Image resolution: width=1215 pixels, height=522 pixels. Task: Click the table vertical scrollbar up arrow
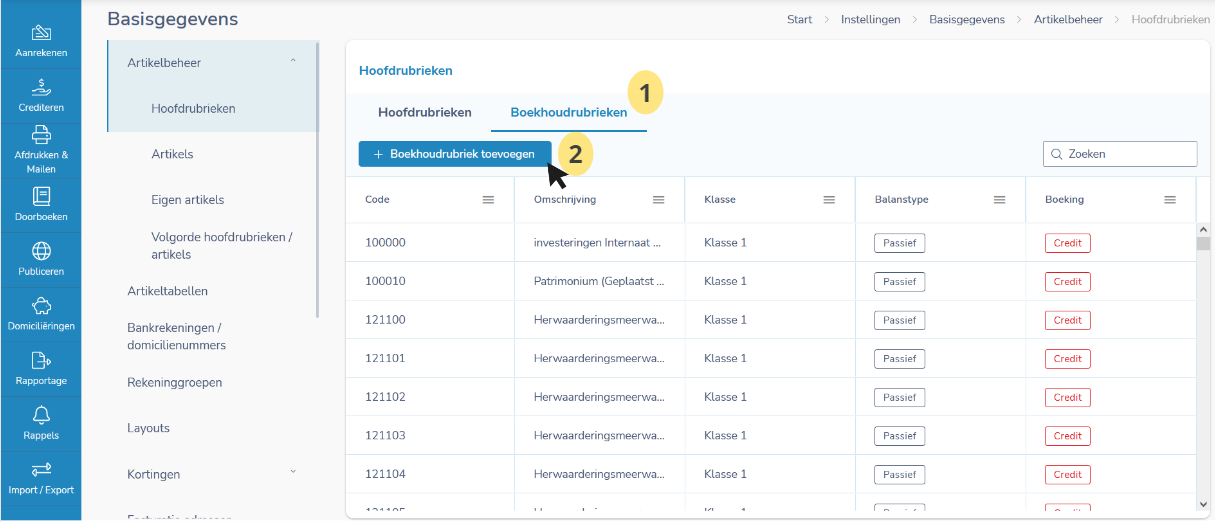point(1203,229)
